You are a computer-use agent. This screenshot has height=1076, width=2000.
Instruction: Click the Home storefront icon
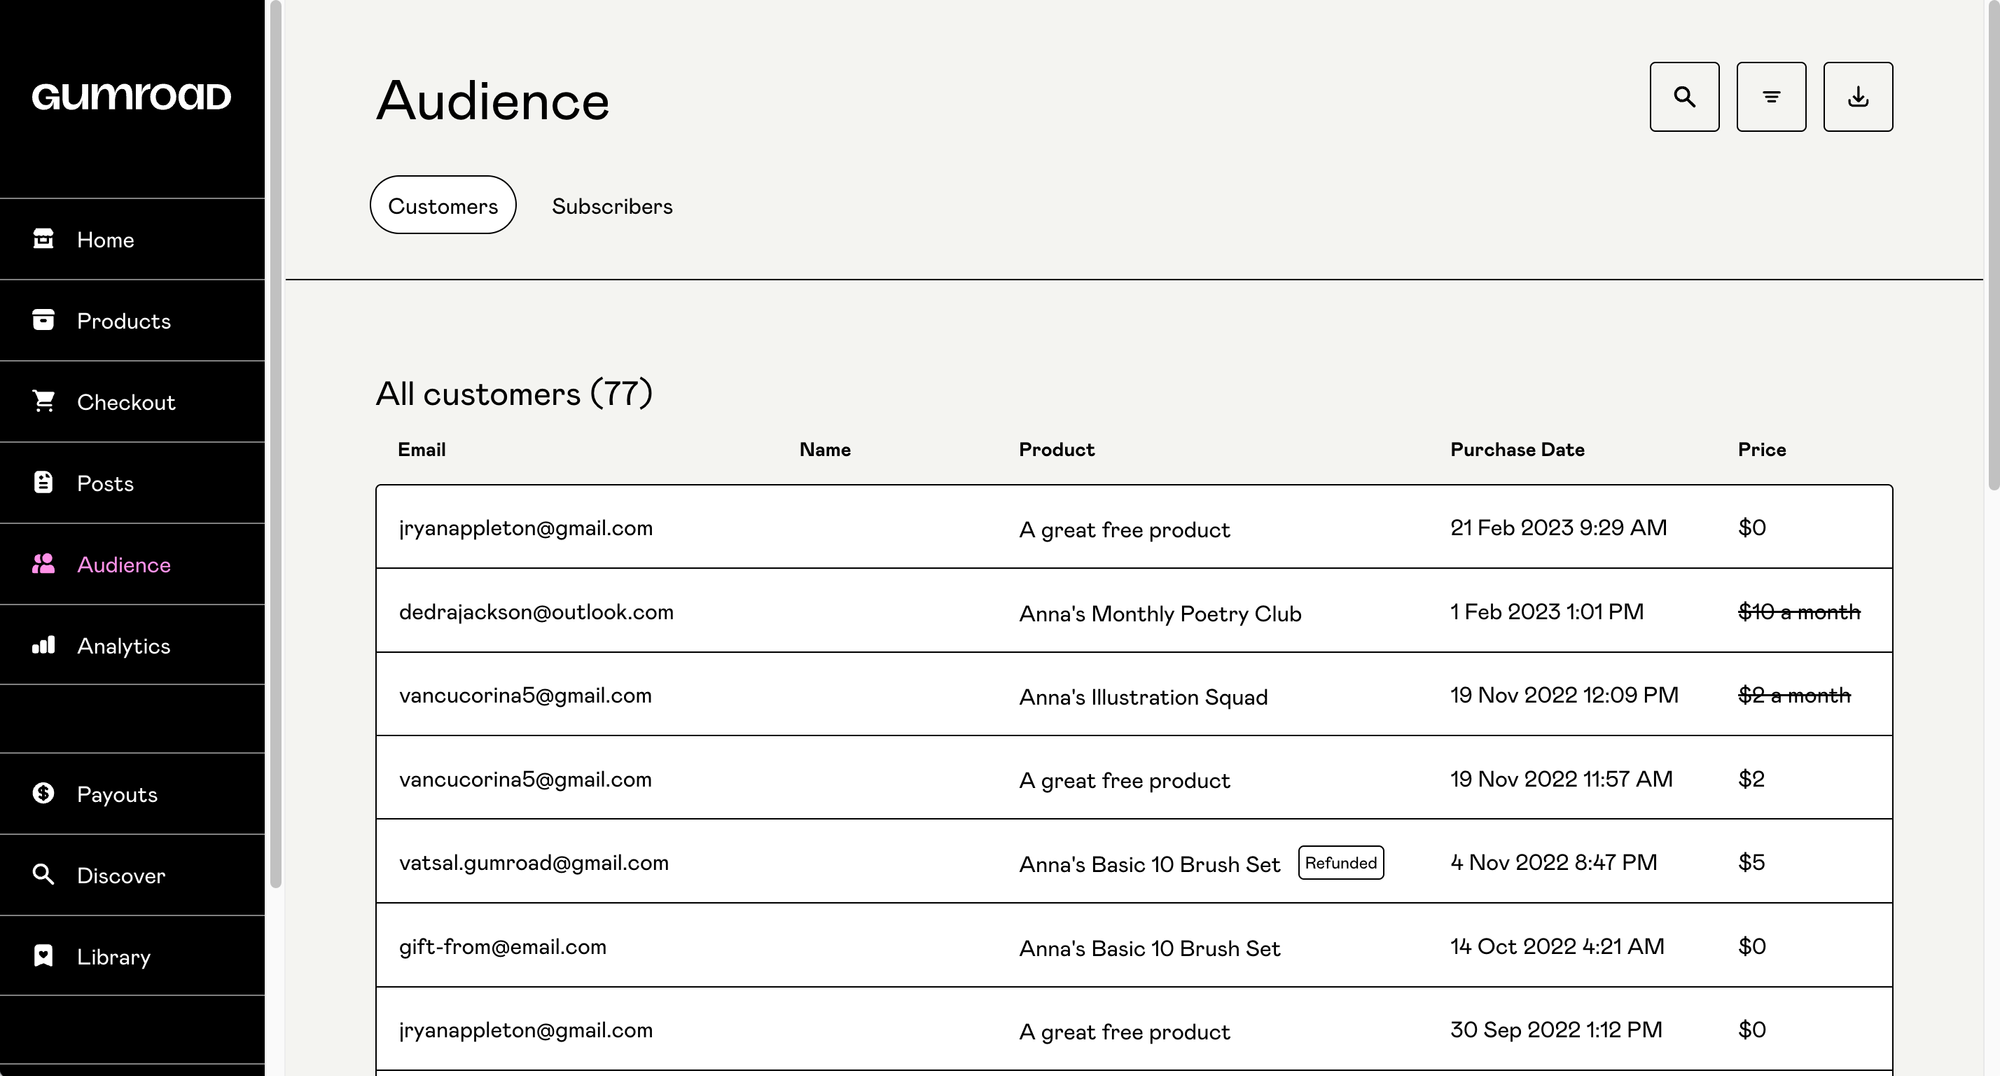tap(43, 239)
